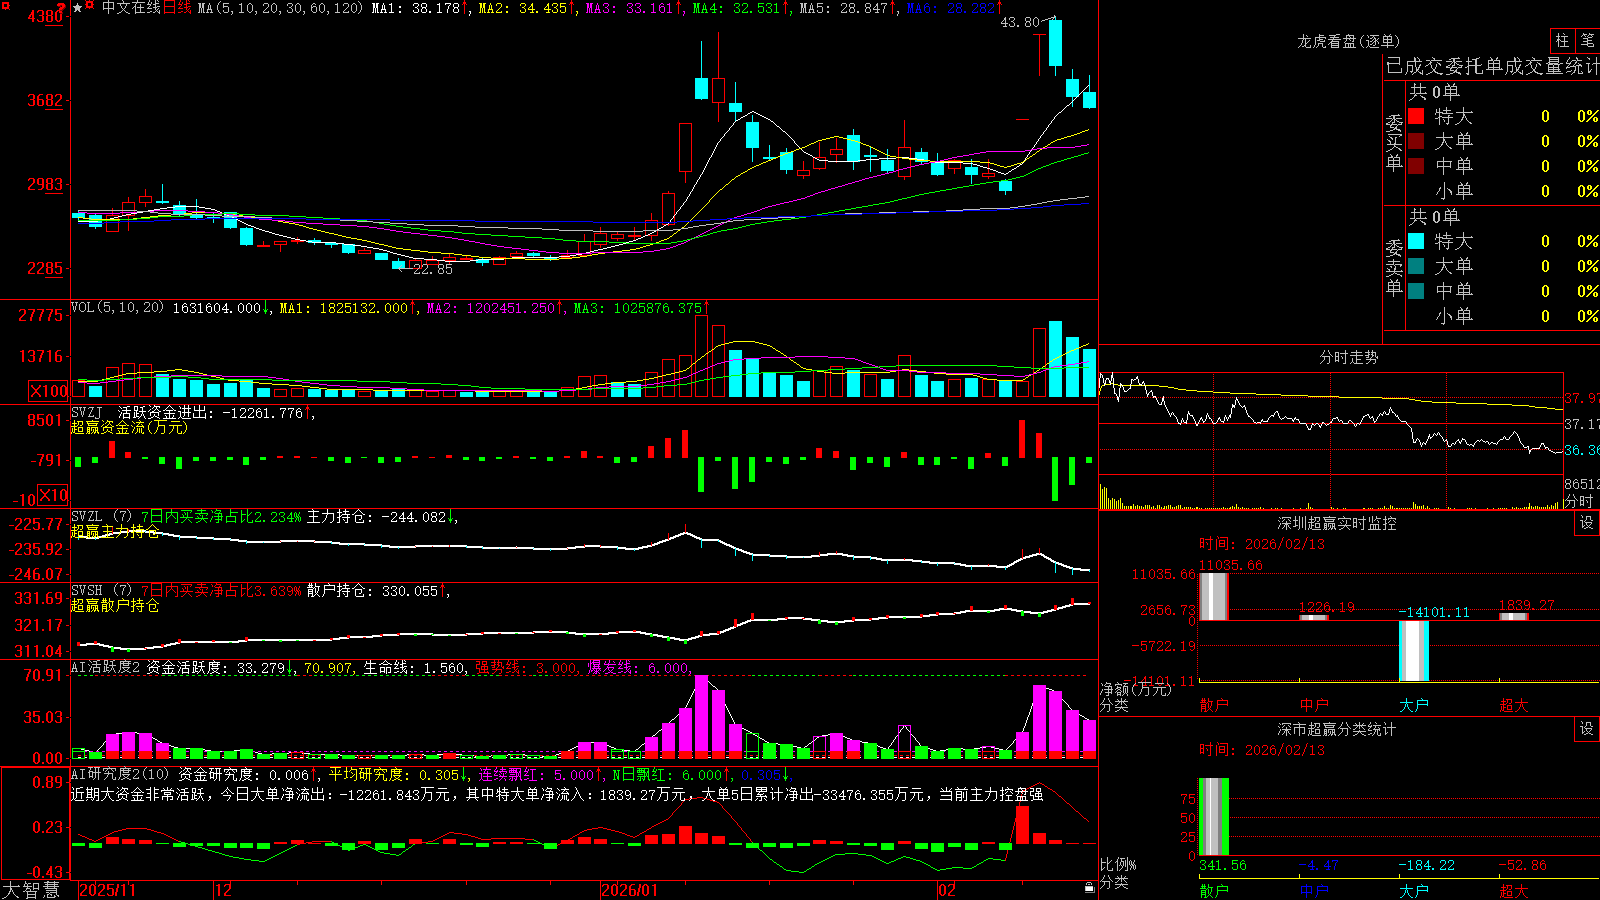Screen dimensions: 1600x900
Task: Click the teal 中单 sell-order square
Action: click(x=1416, y=291)
